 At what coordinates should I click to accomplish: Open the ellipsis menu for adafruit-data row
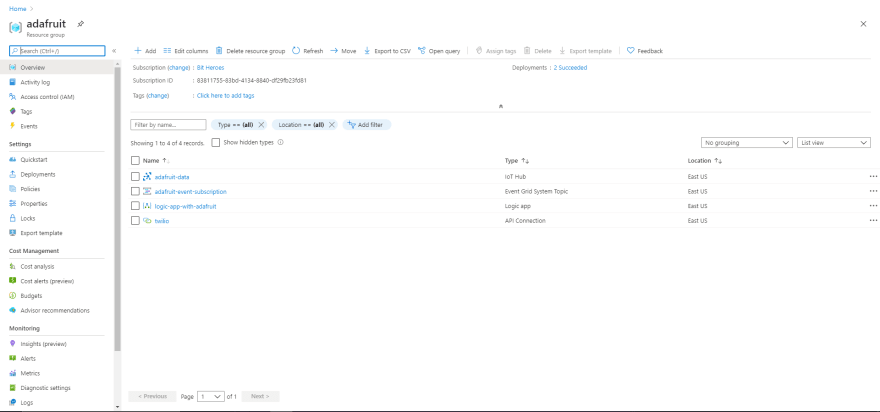[873, 176]
